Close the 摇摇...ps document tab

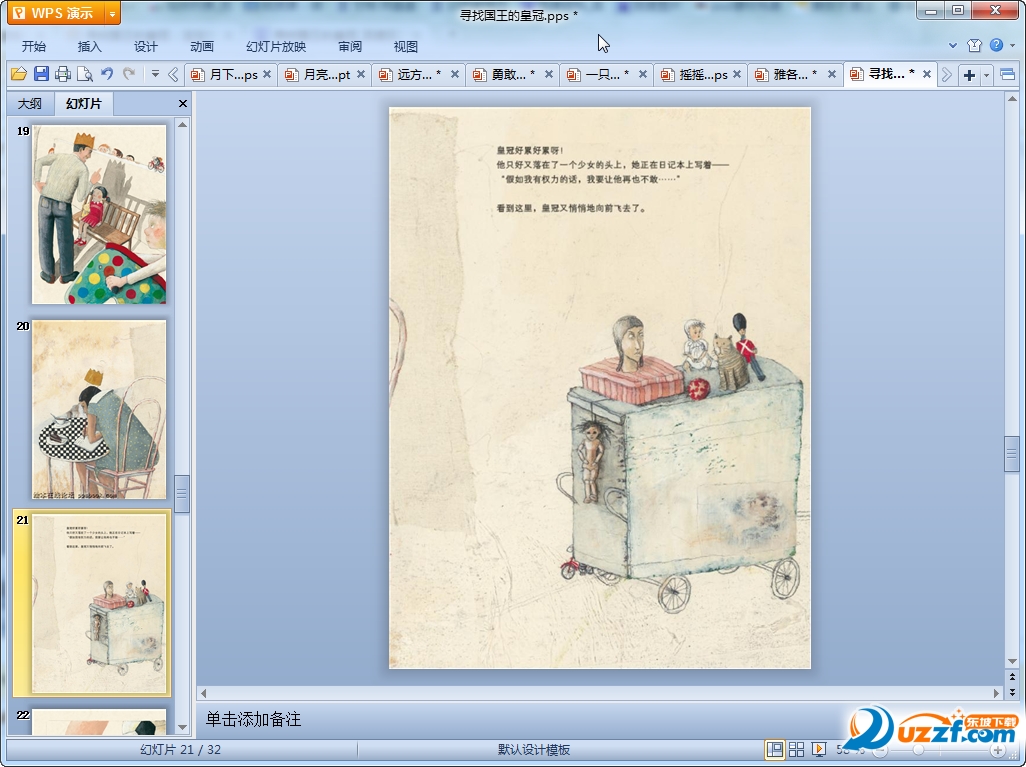[x=737, y=75]
